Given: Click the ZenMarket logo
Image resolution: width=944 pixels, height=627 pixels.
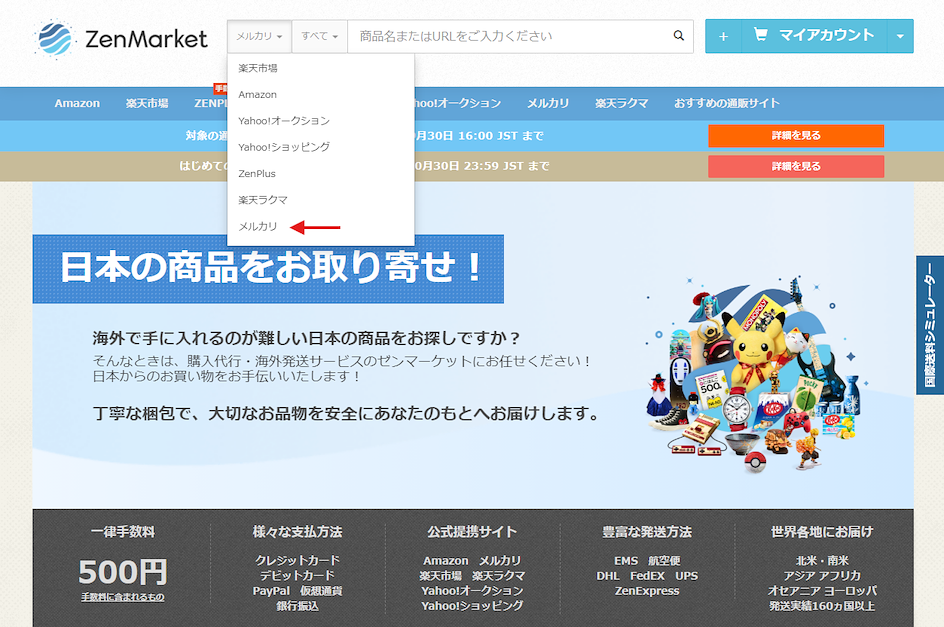Looking at the screenshot, I should (x=121, y=39).
